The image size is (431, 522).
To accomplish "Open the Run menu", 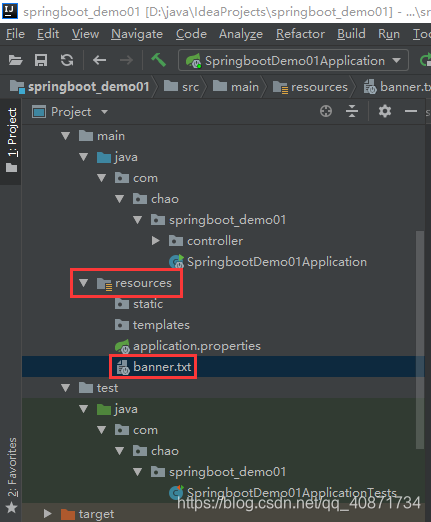I will coord(389,34).
